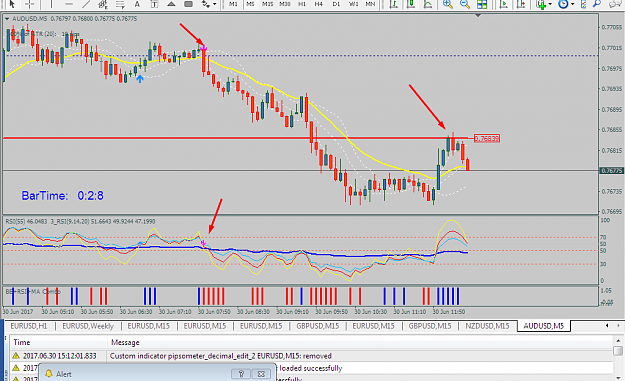Click the 0.76839 red price label
625x381 pixels.
pos(487,138)
